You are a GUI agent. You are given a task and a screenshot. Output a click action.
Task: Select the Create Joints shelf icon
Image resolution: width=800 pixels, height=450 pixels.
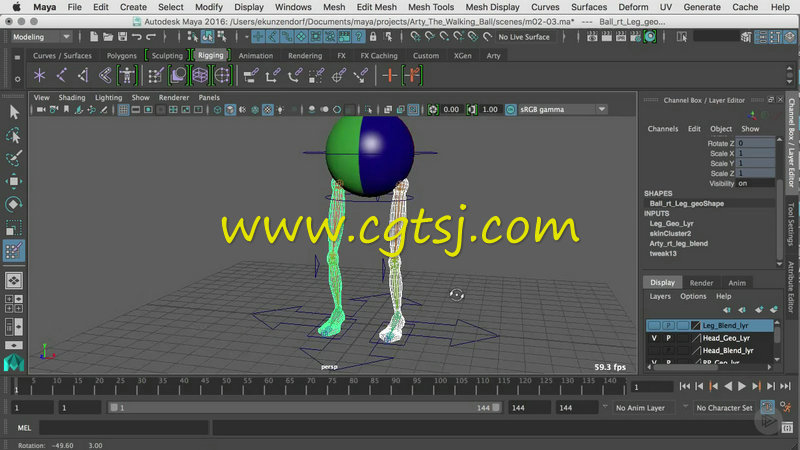coord(62,76)
